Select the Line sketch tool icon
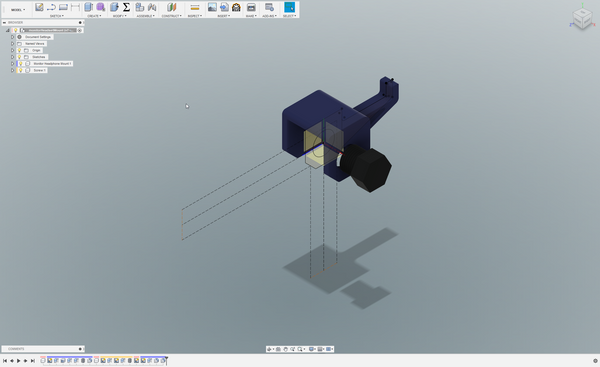Image resolution: width=600 pixels, height=367 pixels. (x=51, y=7)
